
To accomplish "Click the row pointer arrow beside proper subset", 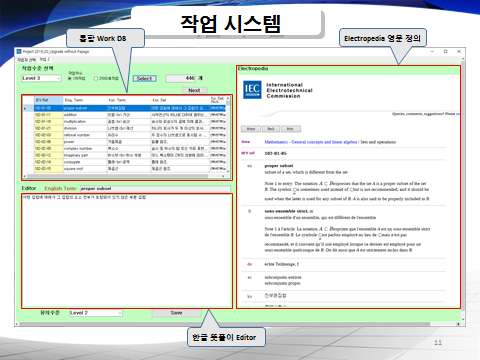I will coord(25,109).
